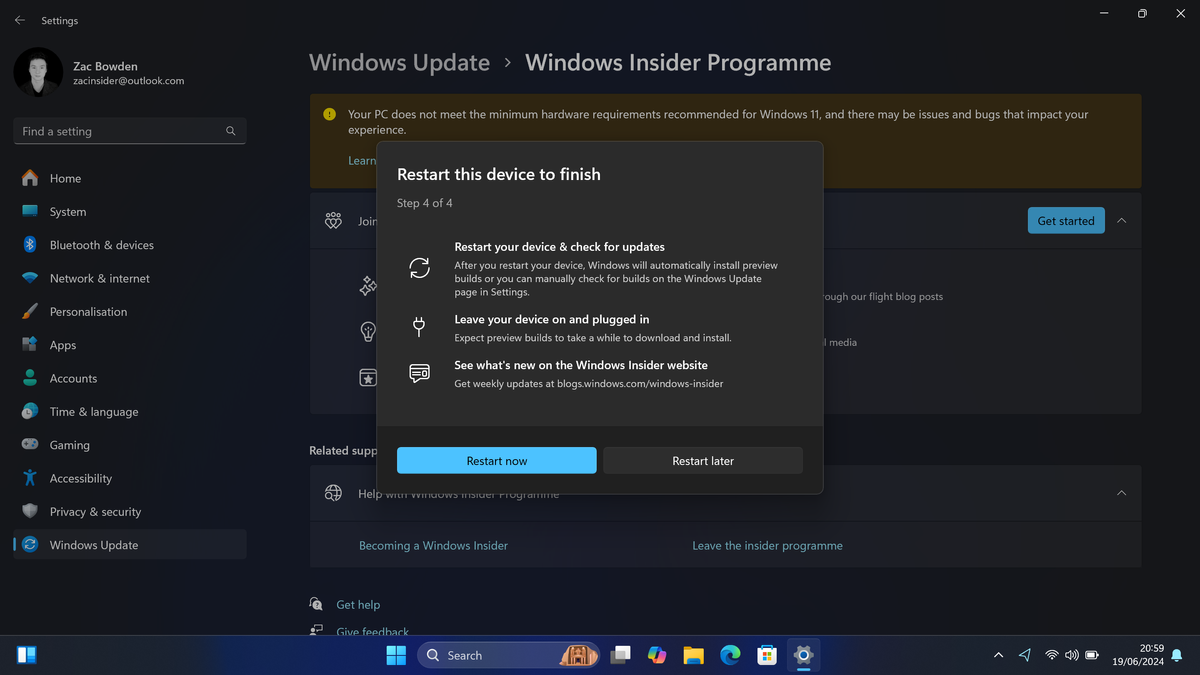The height and width of the screenshot is (675, 1200).
Task: Collapse Help with Windows Insider Programme
Action: point(1121,493)
